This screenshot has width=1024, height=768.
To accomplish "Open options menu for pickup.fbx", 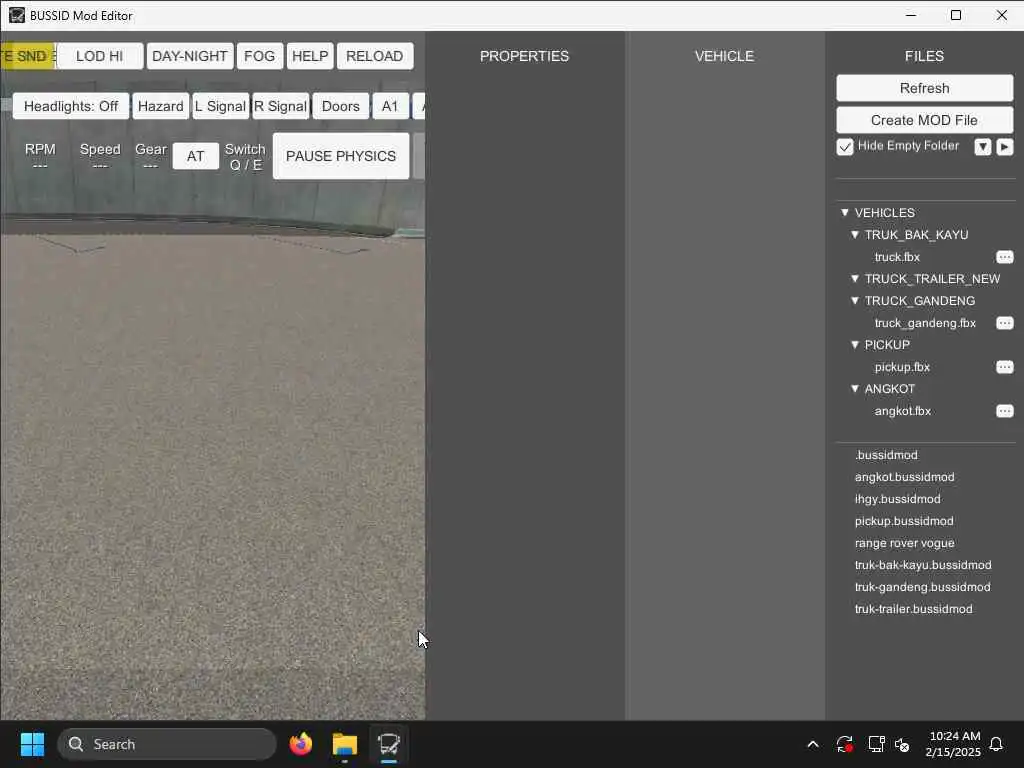I will [1004, 367].
